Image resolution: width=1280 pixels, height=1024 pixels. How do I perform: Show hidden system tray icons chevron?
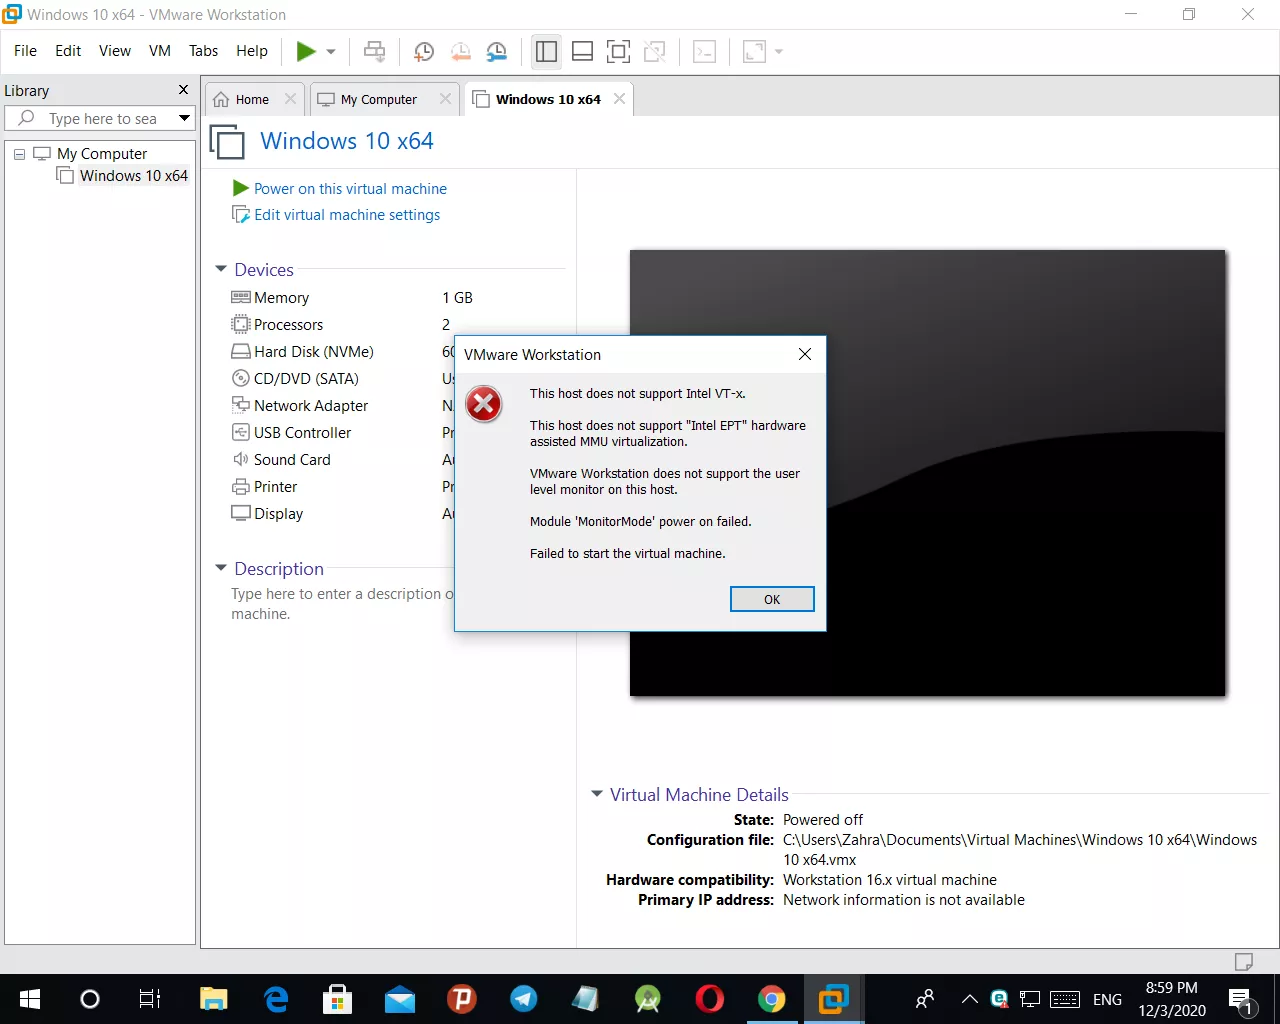click(x=969, y=999)
